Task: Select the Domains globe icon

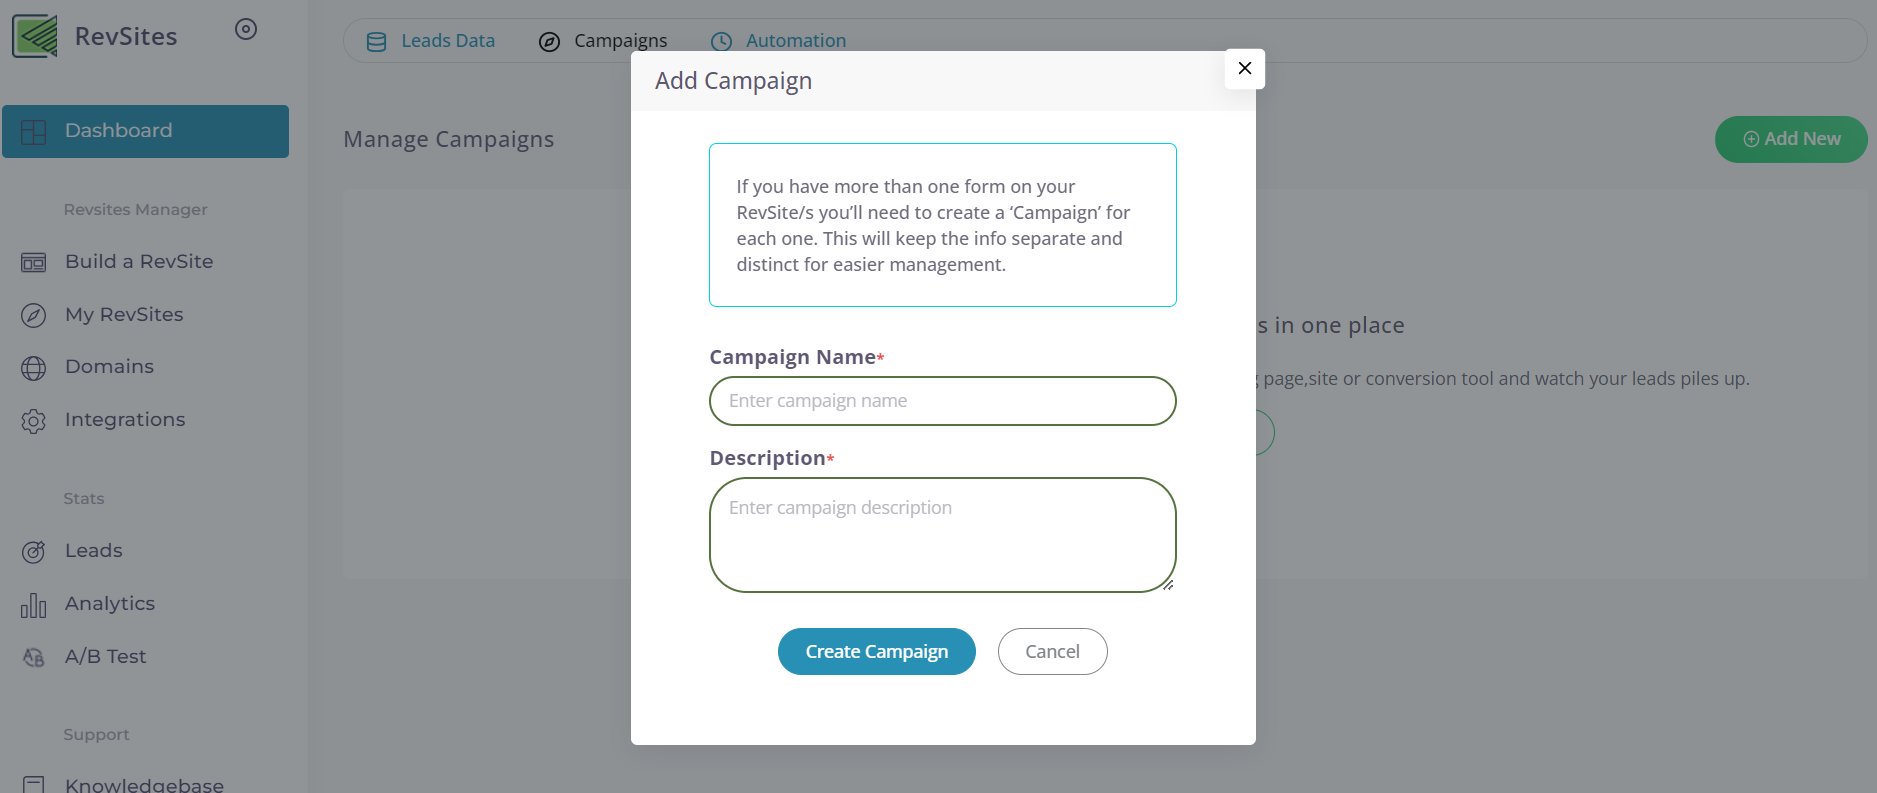Action: click(34, 366)
